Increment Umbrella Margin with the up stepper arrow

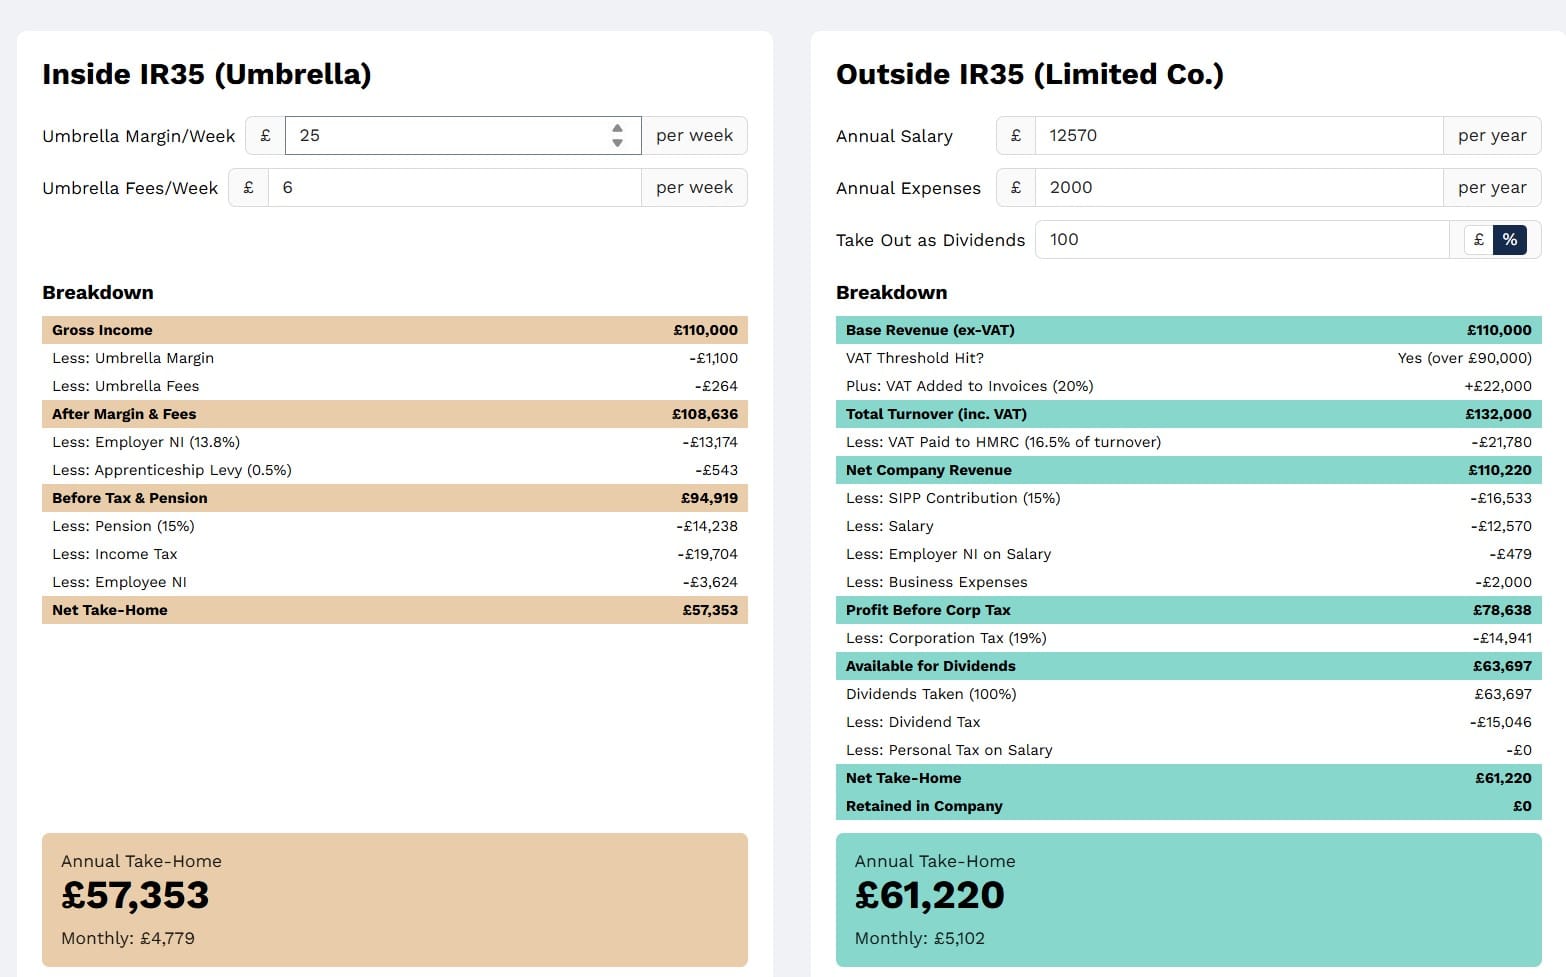tap(618, 129)
